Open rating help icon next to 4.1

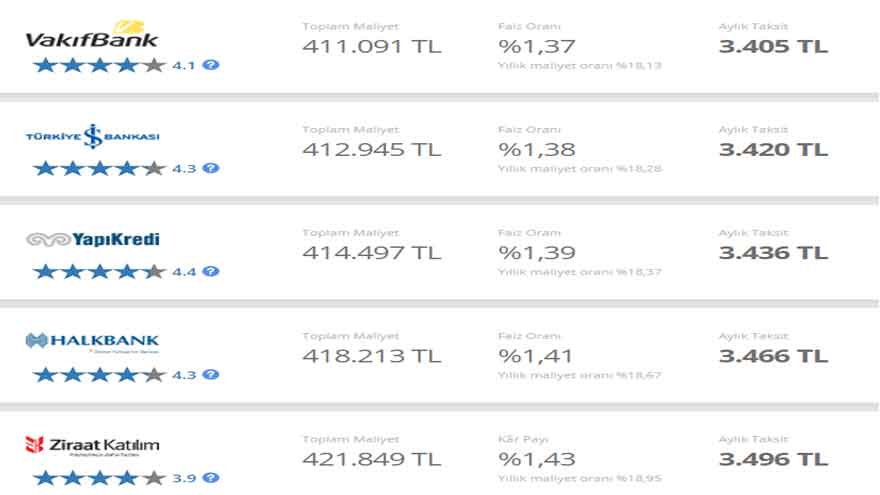pos(210,65)
